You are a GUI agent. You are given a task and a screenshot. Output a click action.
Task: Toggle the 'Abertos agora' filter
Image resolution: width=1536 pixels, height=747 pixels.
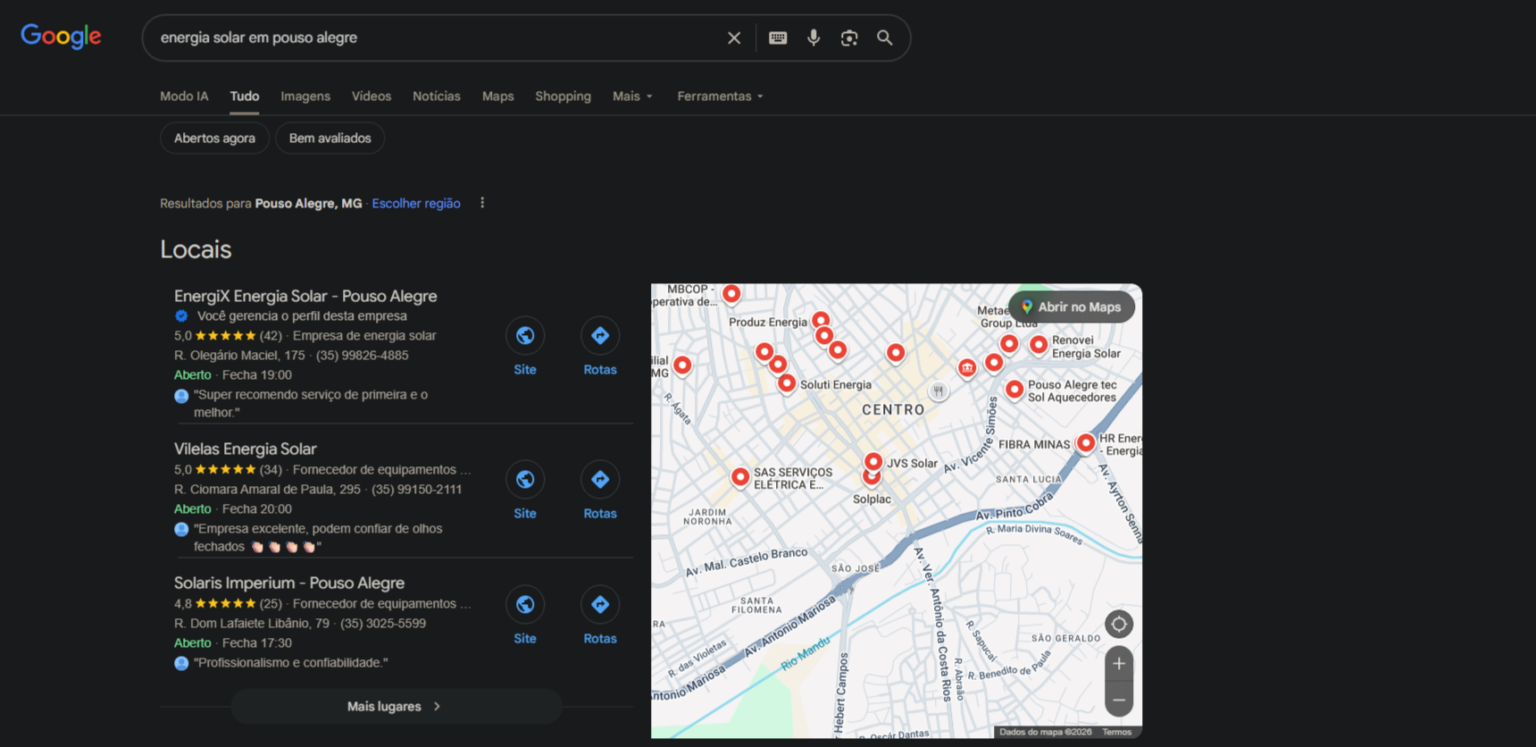(x=214, y=138)
